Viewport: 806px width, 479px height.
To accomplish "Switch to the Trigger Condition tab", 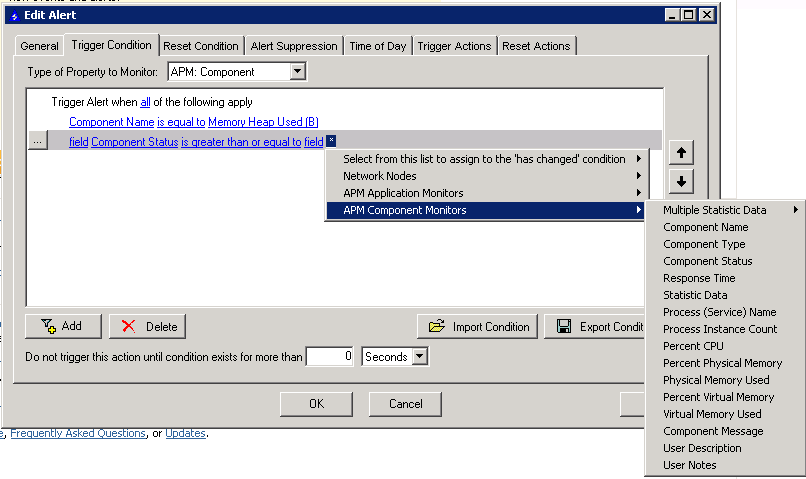I will (112, 45).
